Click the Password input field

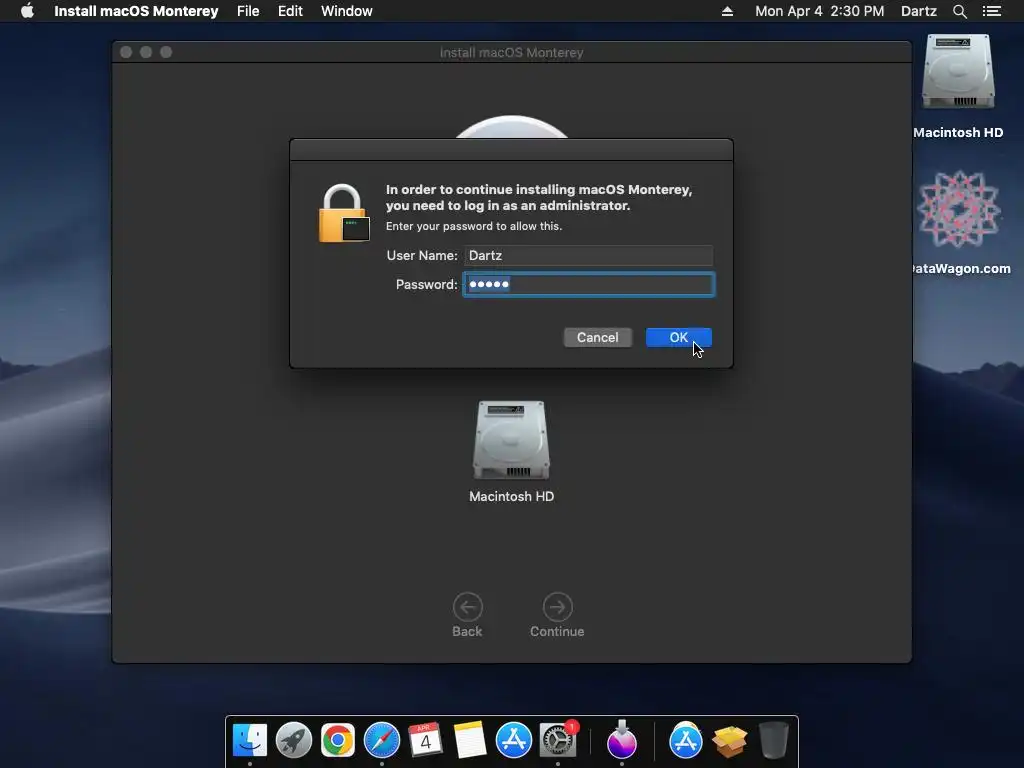coord(588,284)
